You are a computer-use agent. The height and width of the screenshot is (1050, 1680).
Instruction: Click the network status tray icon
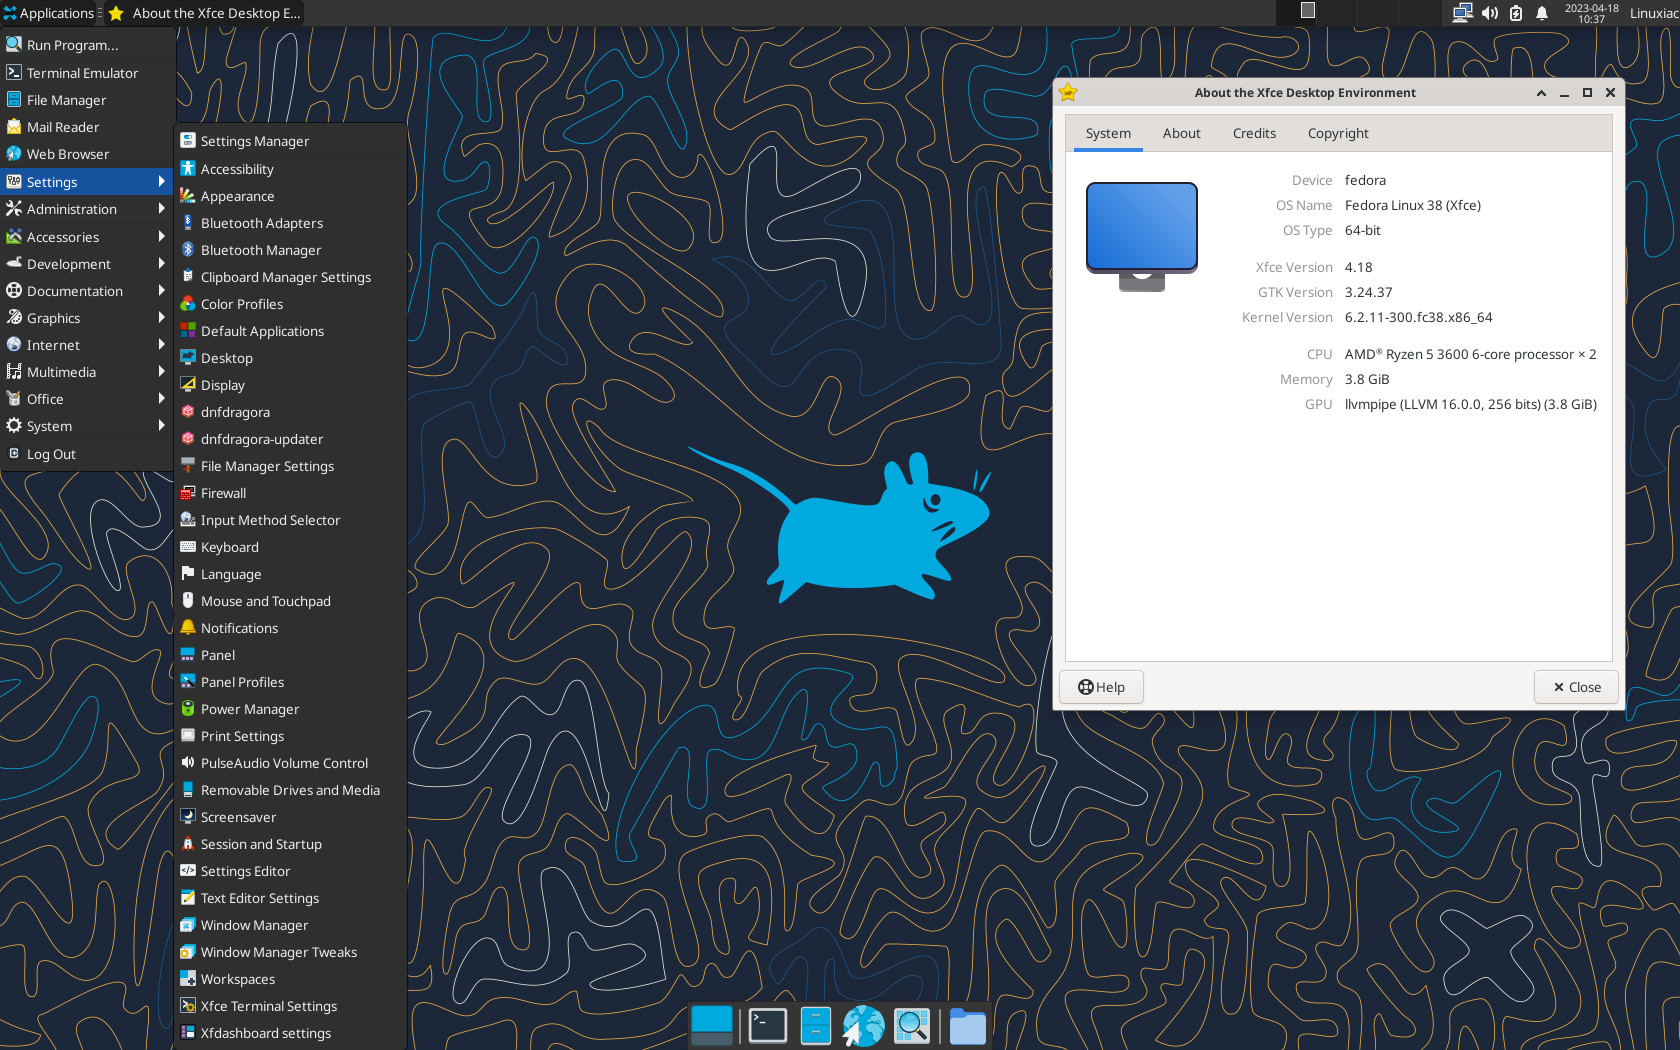pos(1462,13)
